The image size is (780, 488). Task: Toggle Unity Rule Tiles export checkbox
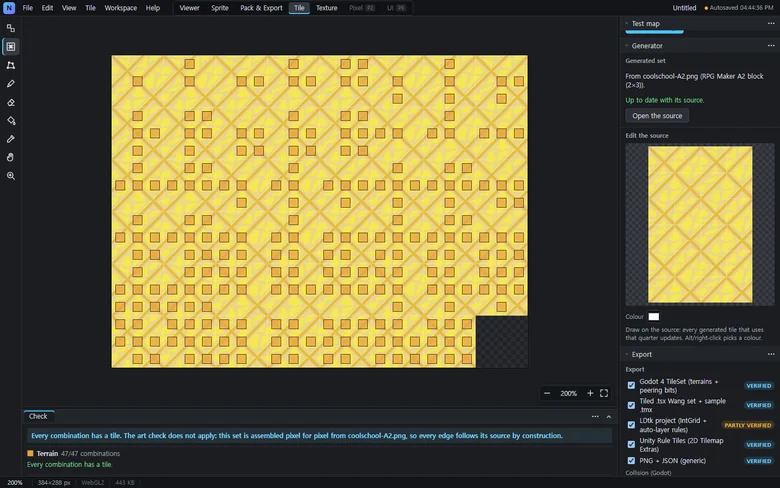click(631, 445)
